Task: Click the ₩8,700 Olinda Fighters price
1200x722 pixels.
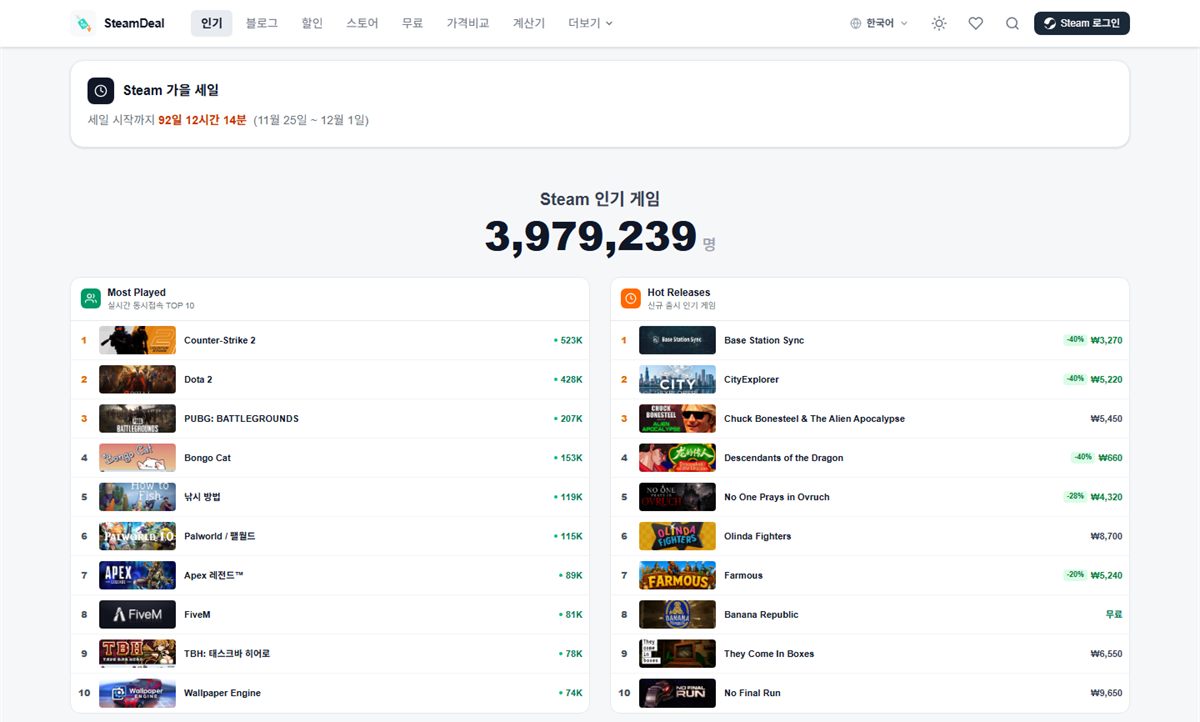Action: click(x=1106, y=536)
